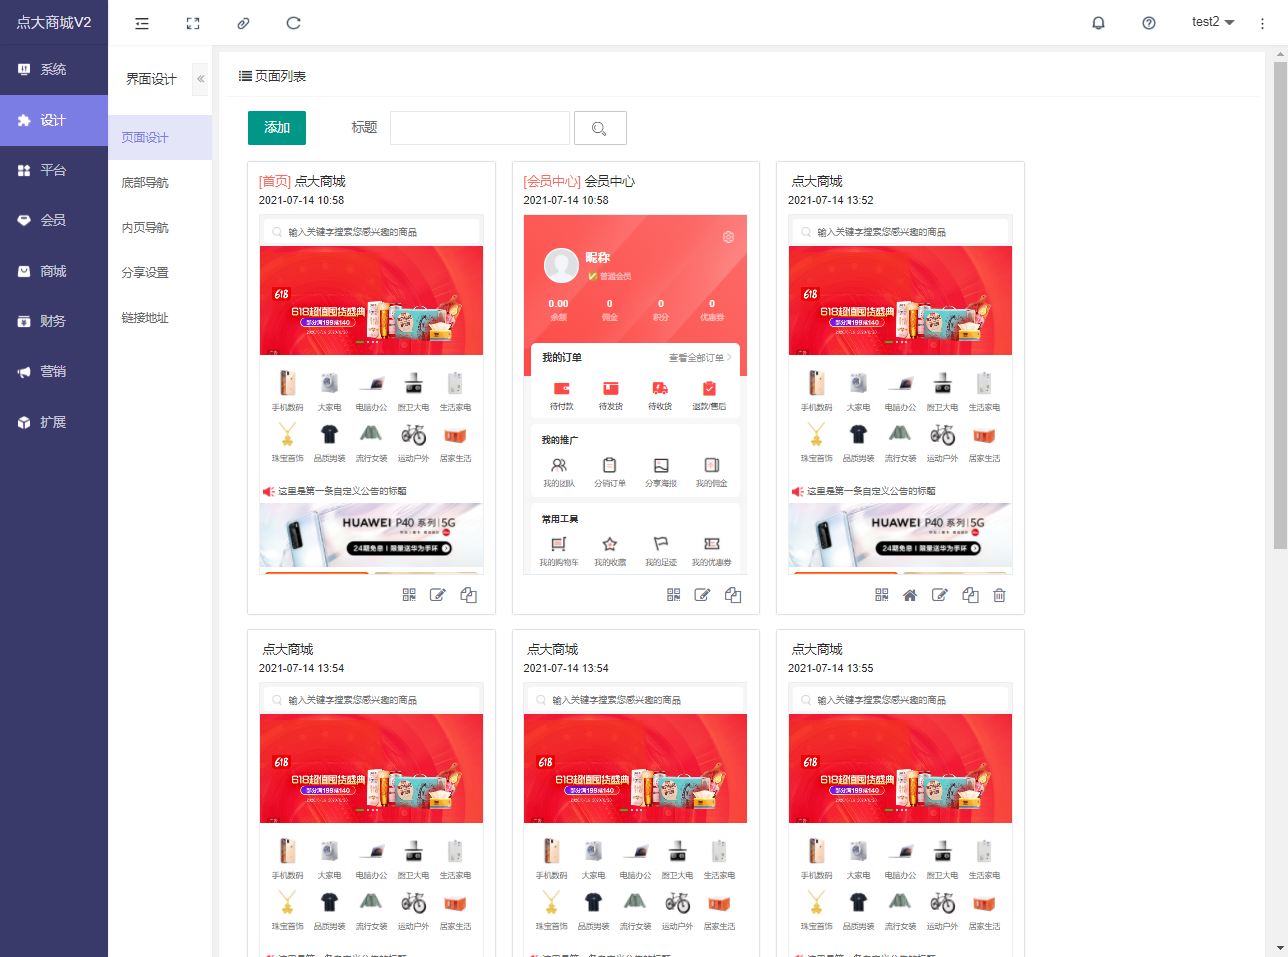Edit the 首页 点大商城 page card
1288x957 pixels.
[438, 595]
